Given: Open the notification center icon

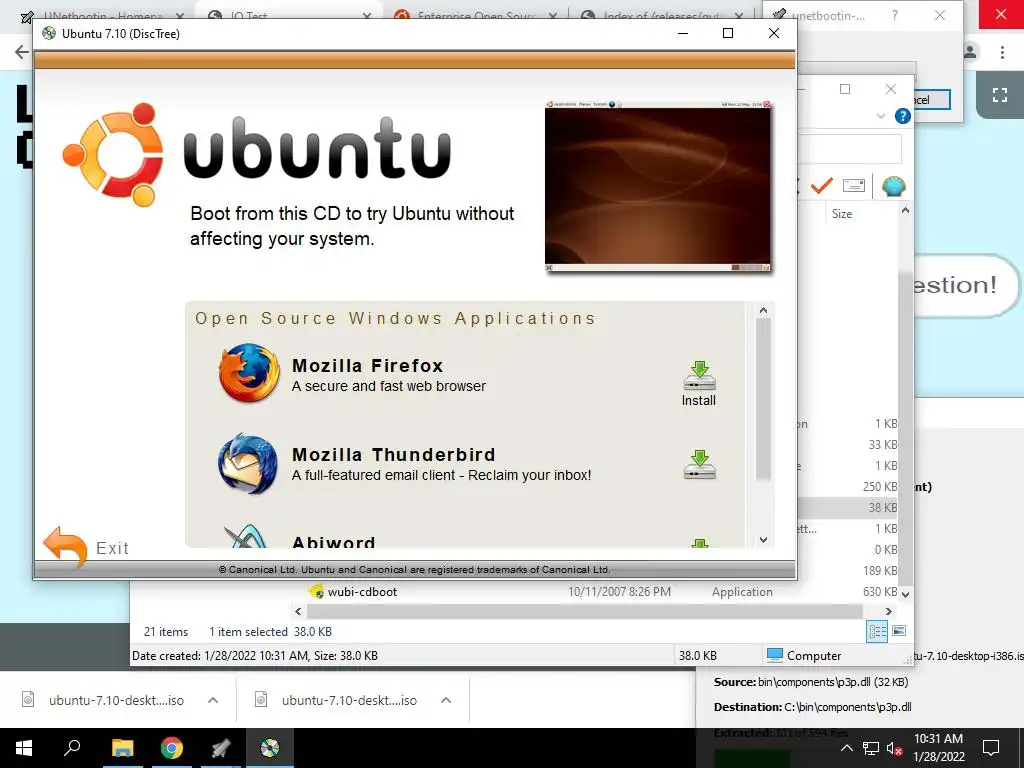Looking at the screenshot, I should pos(991,748).
